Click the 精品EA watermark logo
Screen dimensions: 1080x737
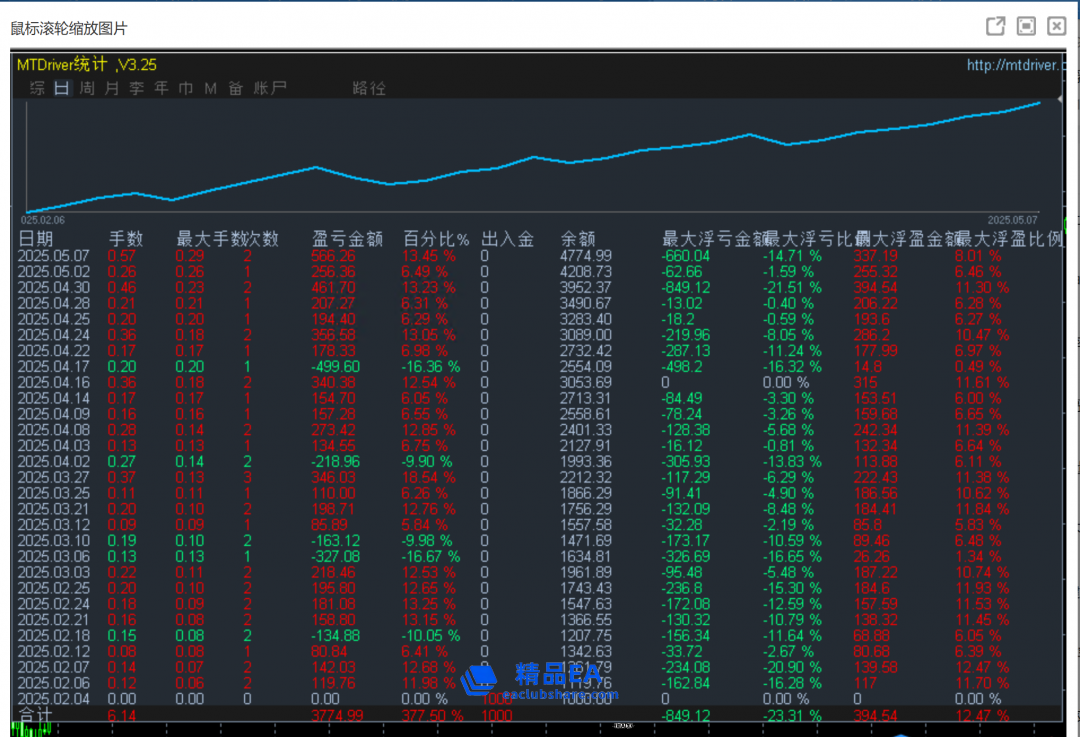540,680
